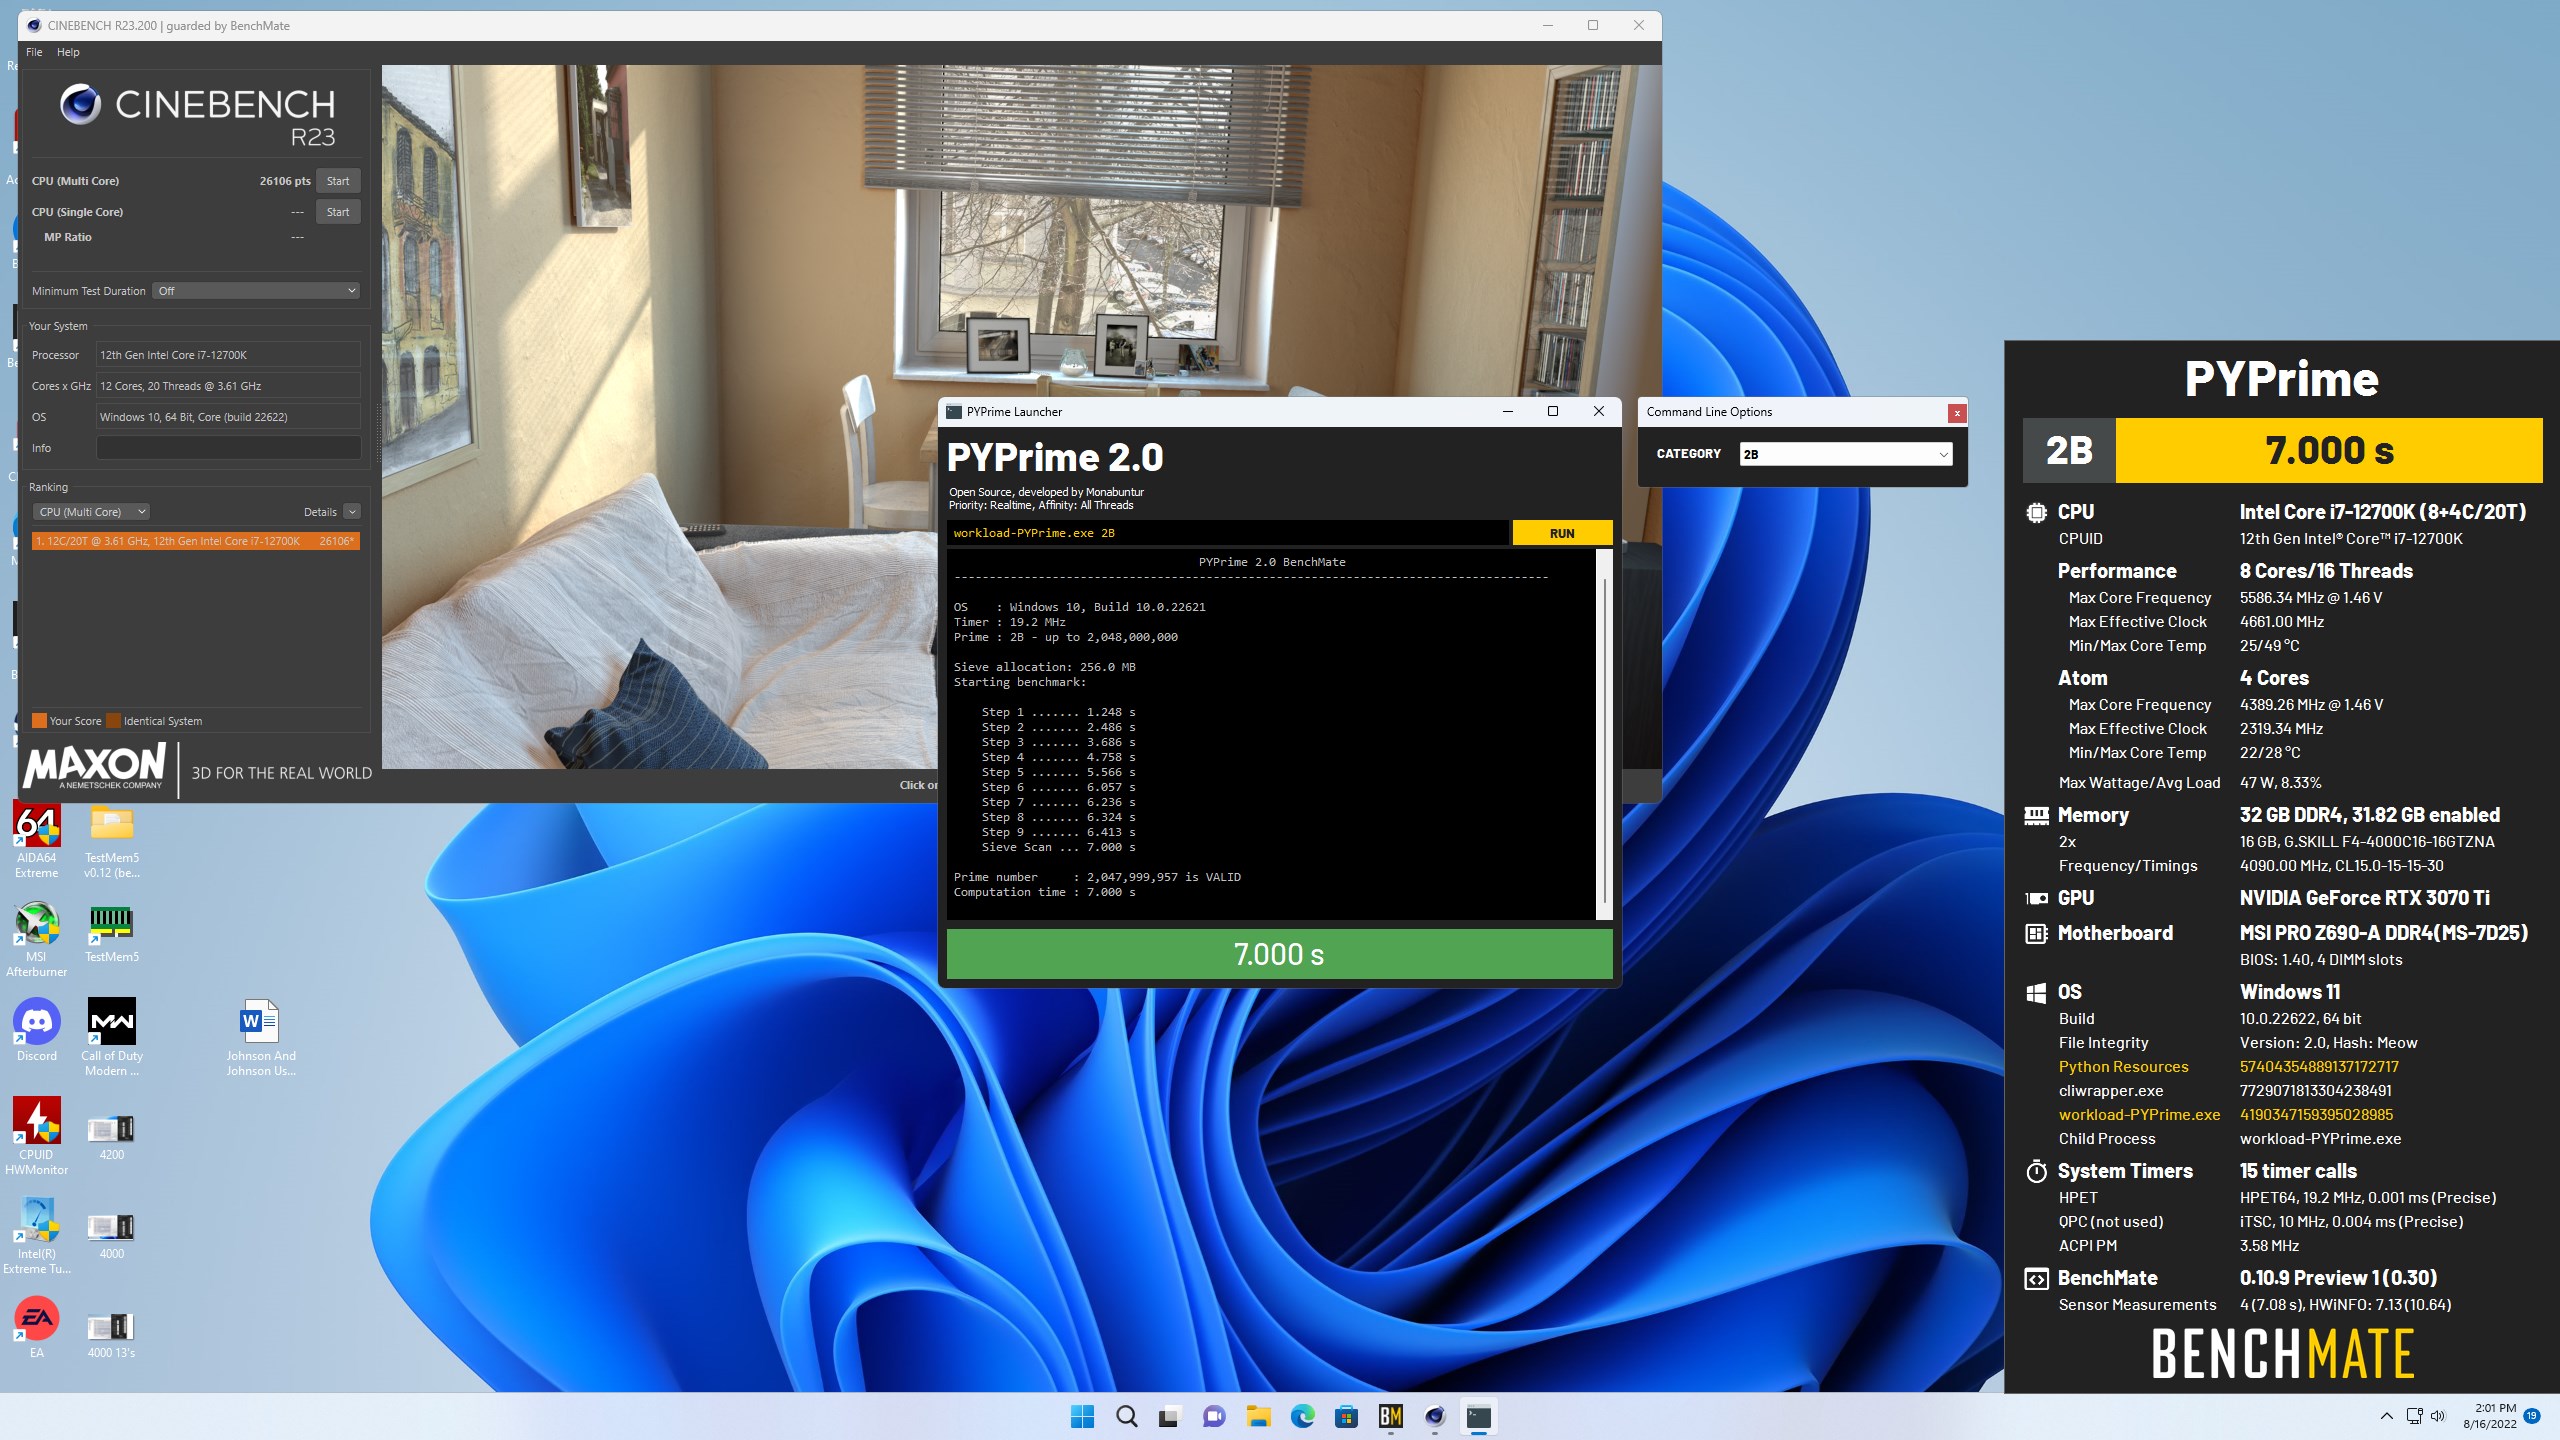The height and width of the screenshot is (1440, 2560).
Task: Click Cores x GHz value field
Action: click(228, 386)
